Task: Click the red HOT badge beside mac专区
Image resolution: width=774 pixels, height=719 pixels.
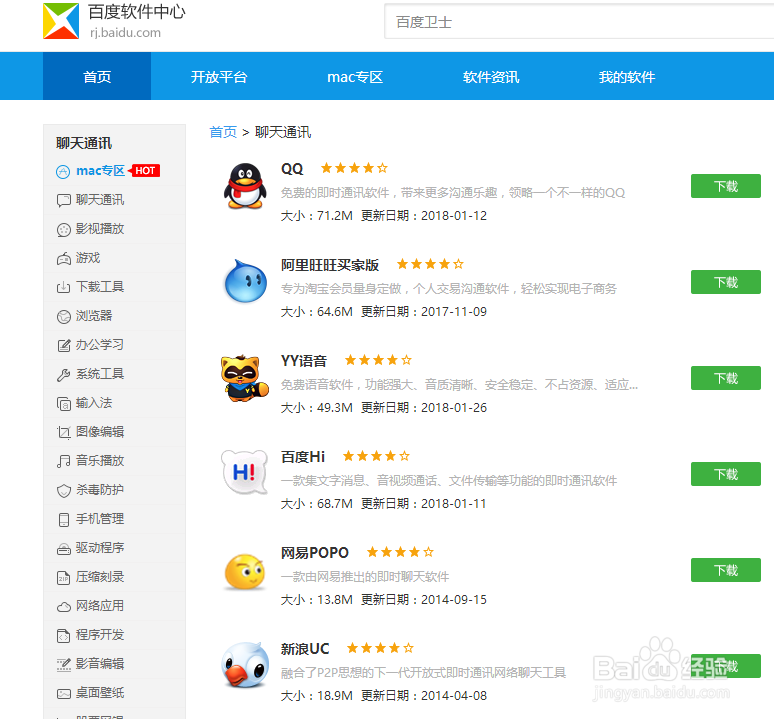Action: pyautogui.click(x=144, y=171)
